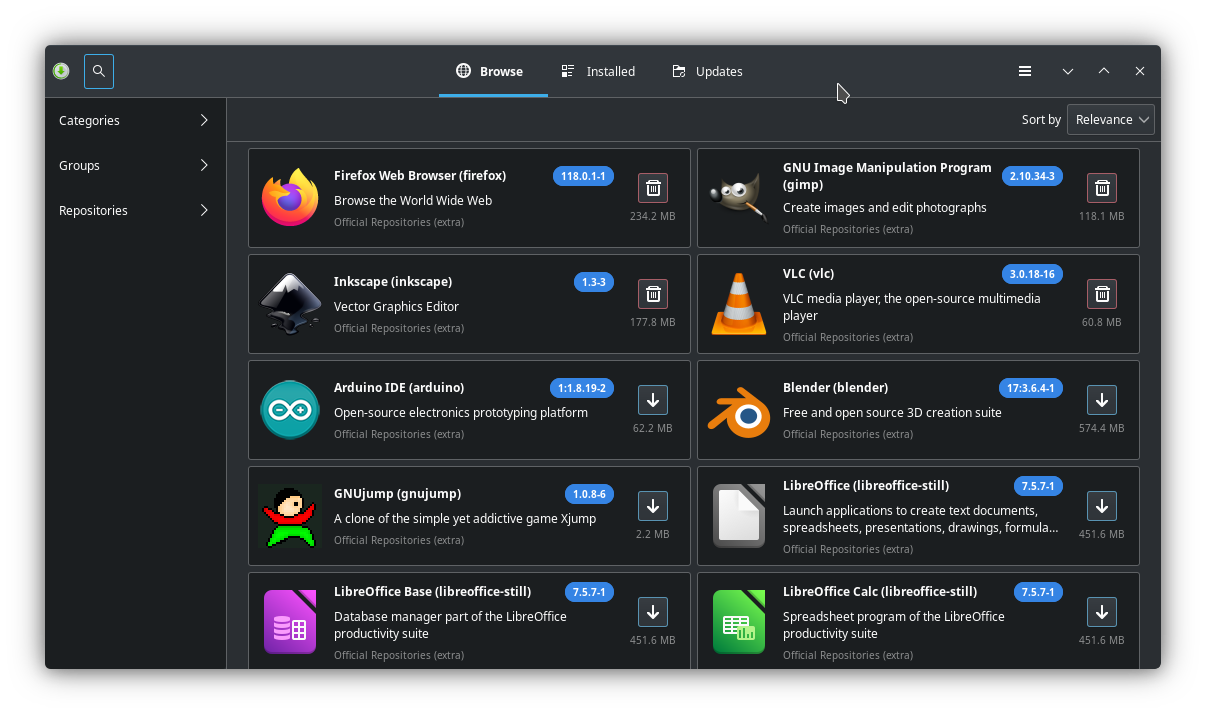Screen dimensions: 1206x714
Task: Click Inkscape version badge 1.3-3
Action: point(594,282)
